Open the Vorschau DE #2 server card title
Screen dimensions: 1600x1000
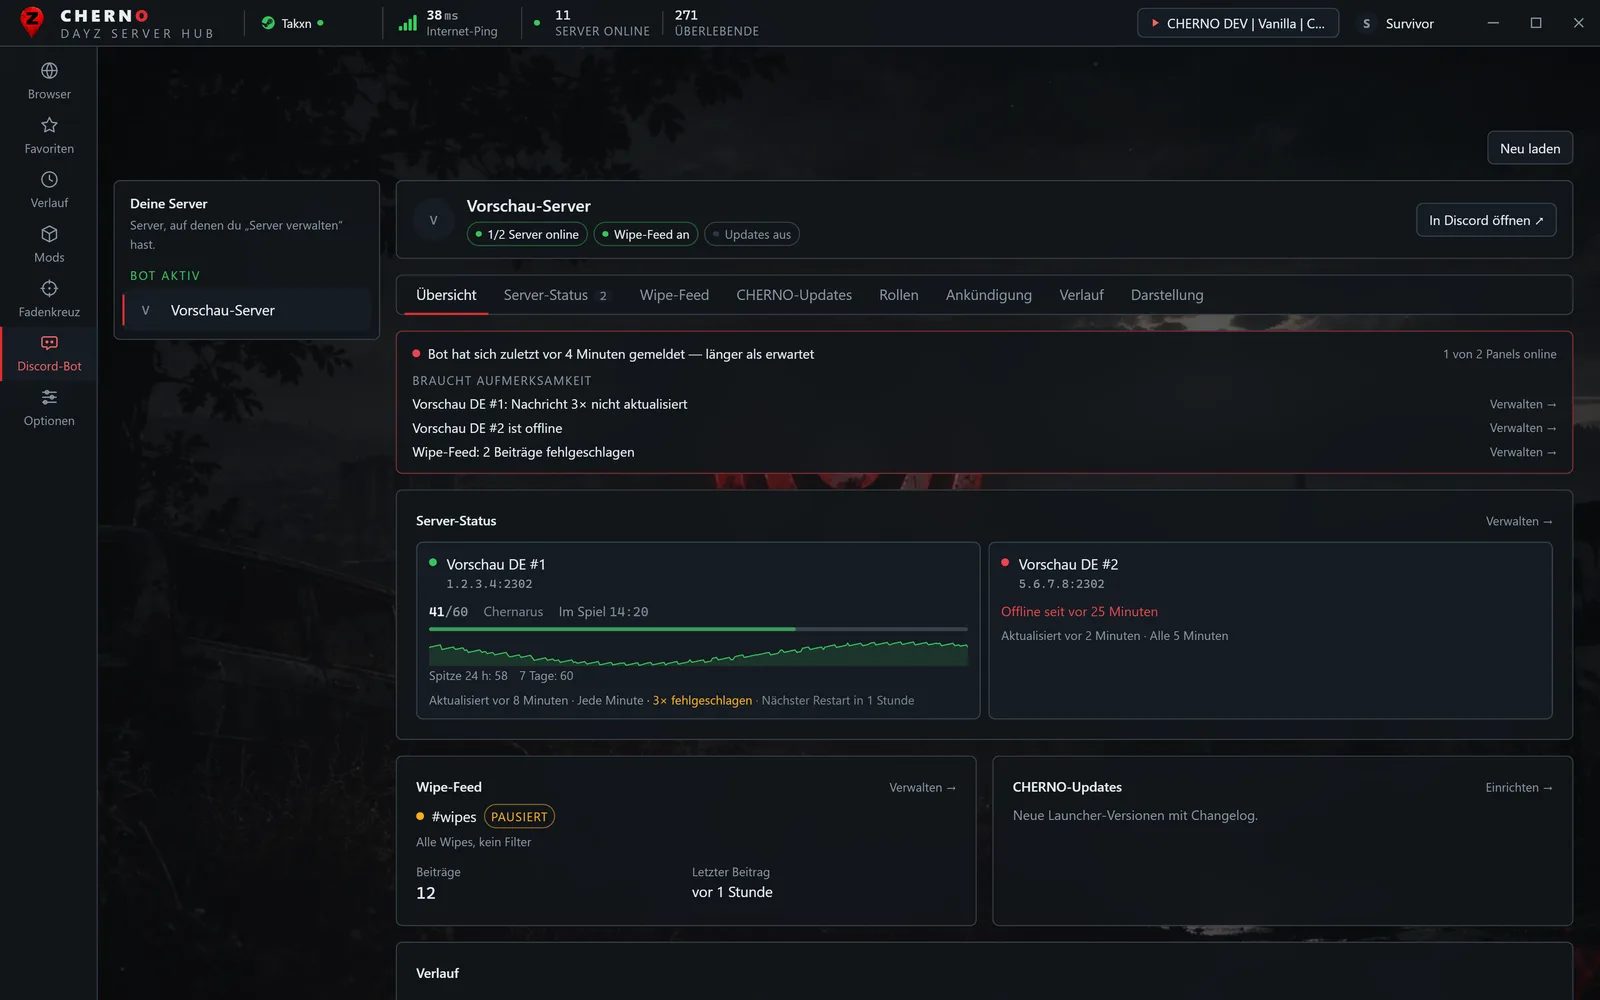point(1068,564)
